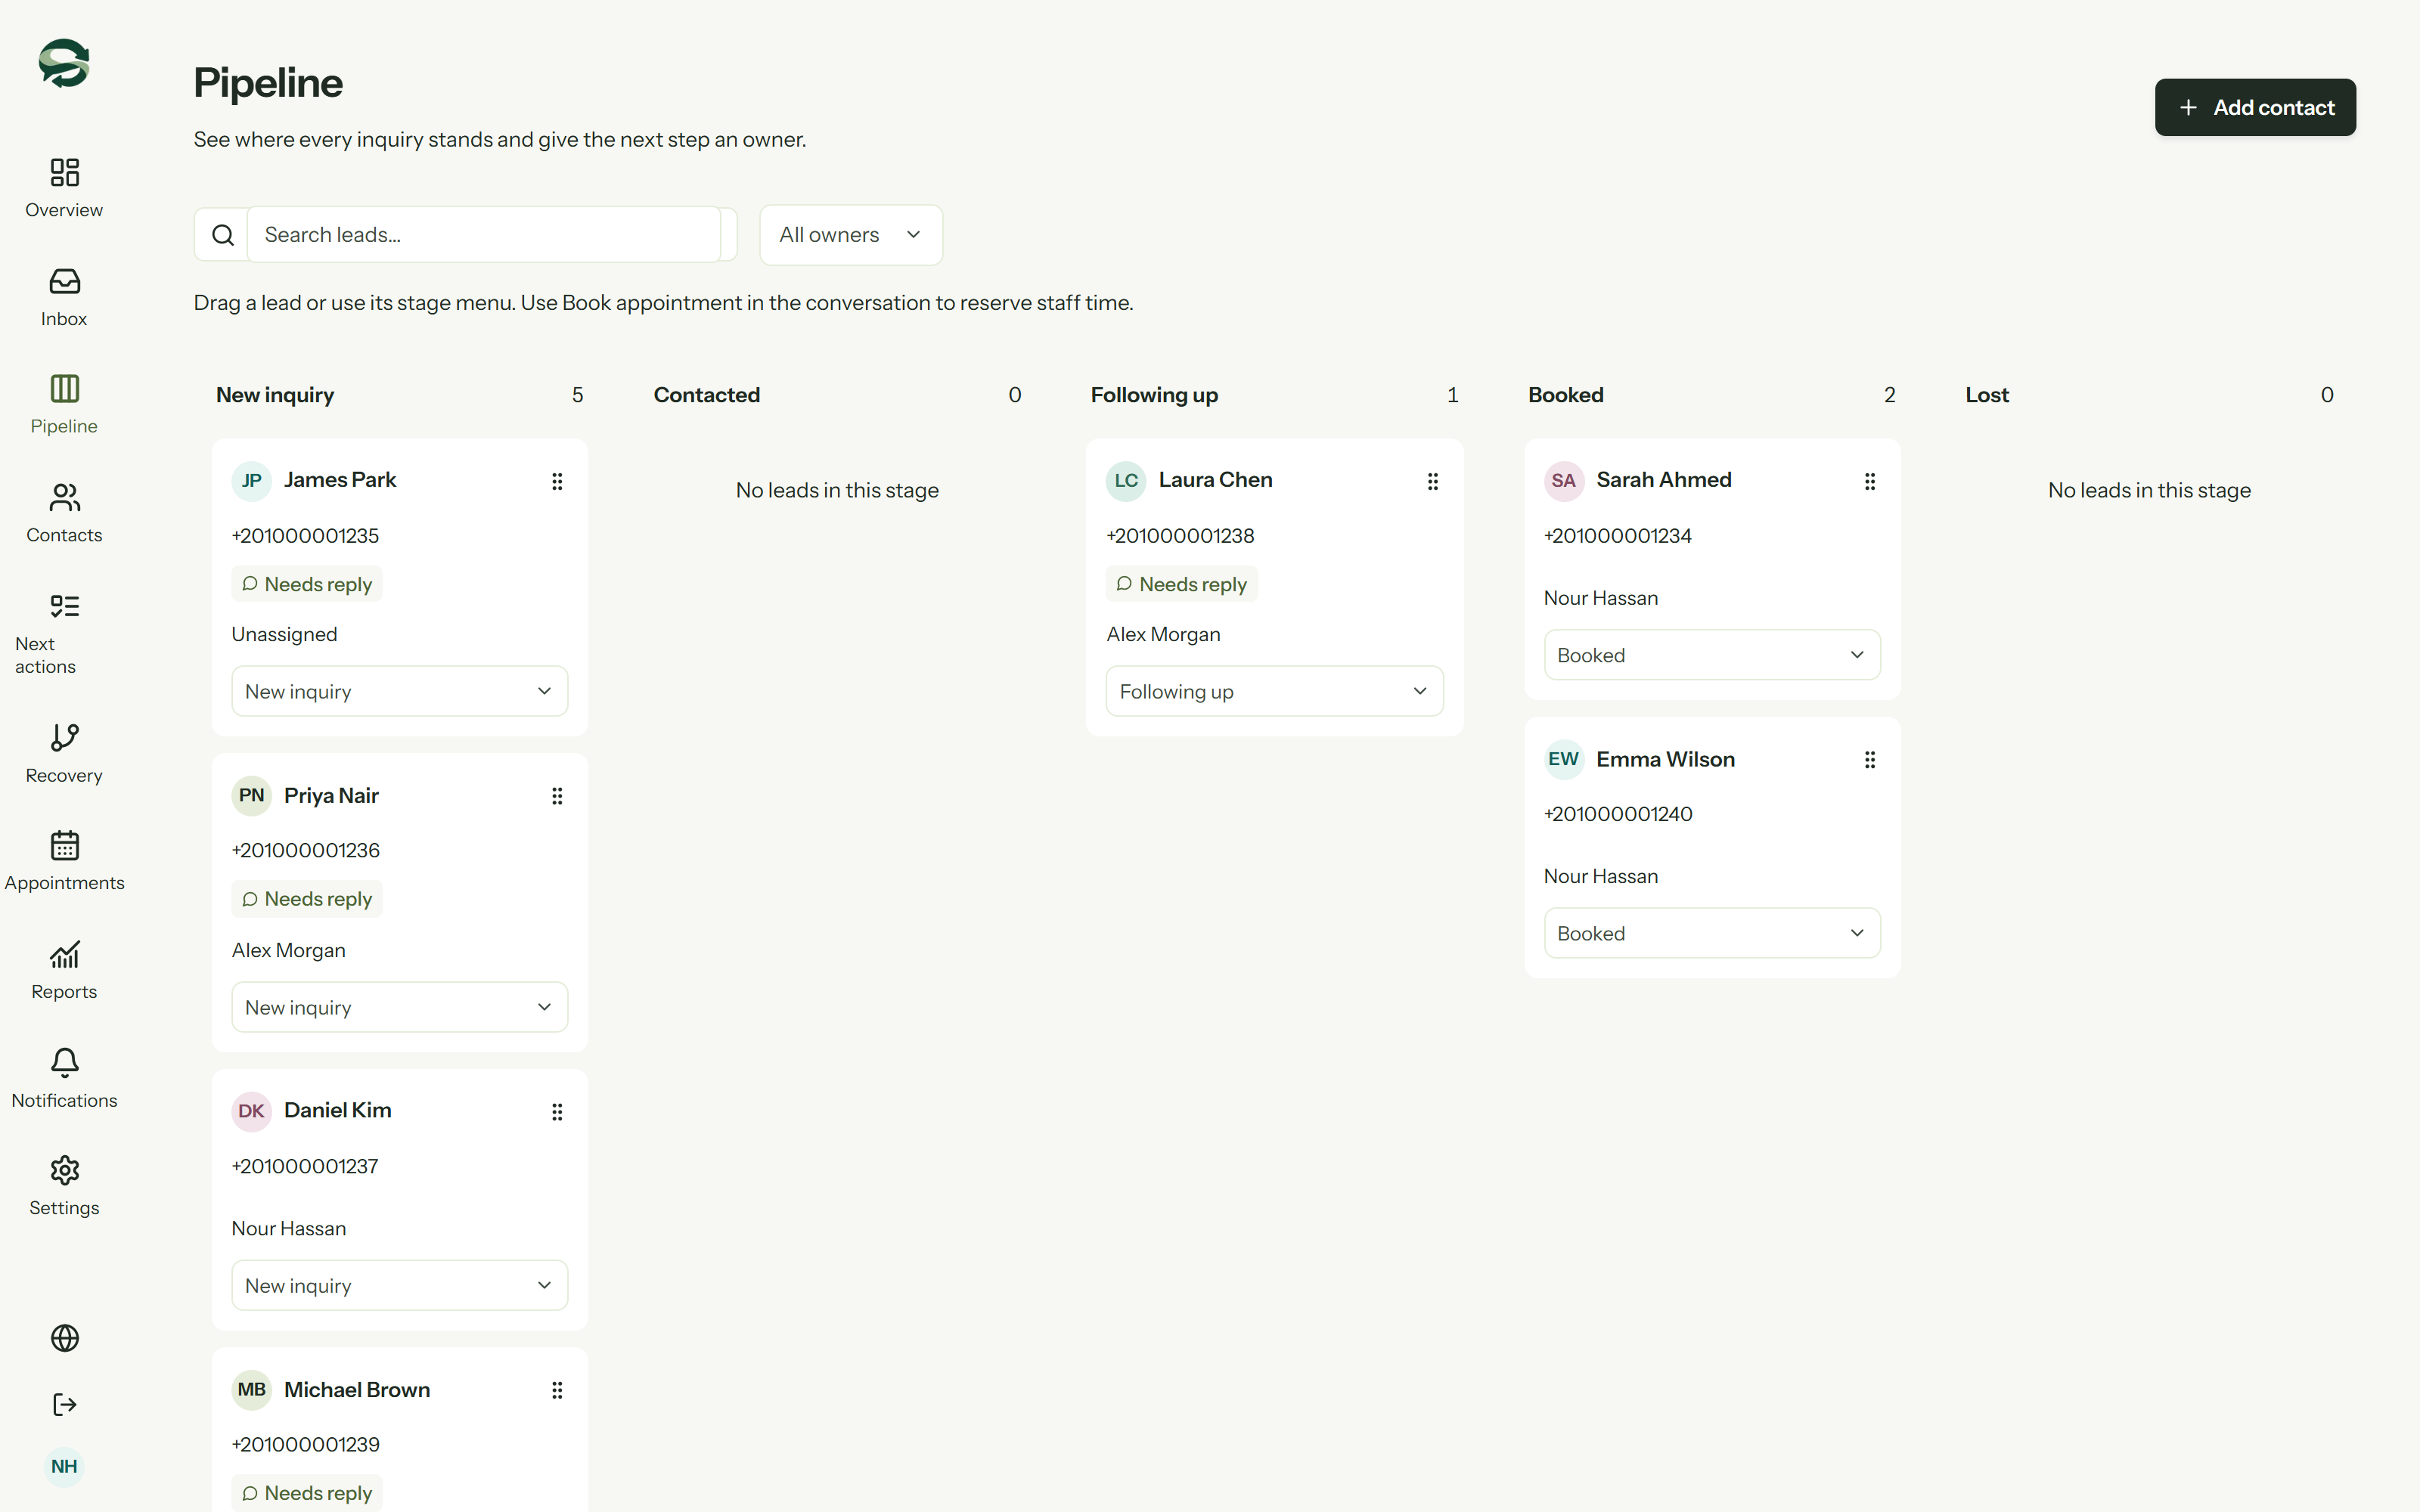Screen dimensions: 2420x1512
Task: Click Emma Wilson's owner Nour Hassan
Action: [x=1601, y=876]
